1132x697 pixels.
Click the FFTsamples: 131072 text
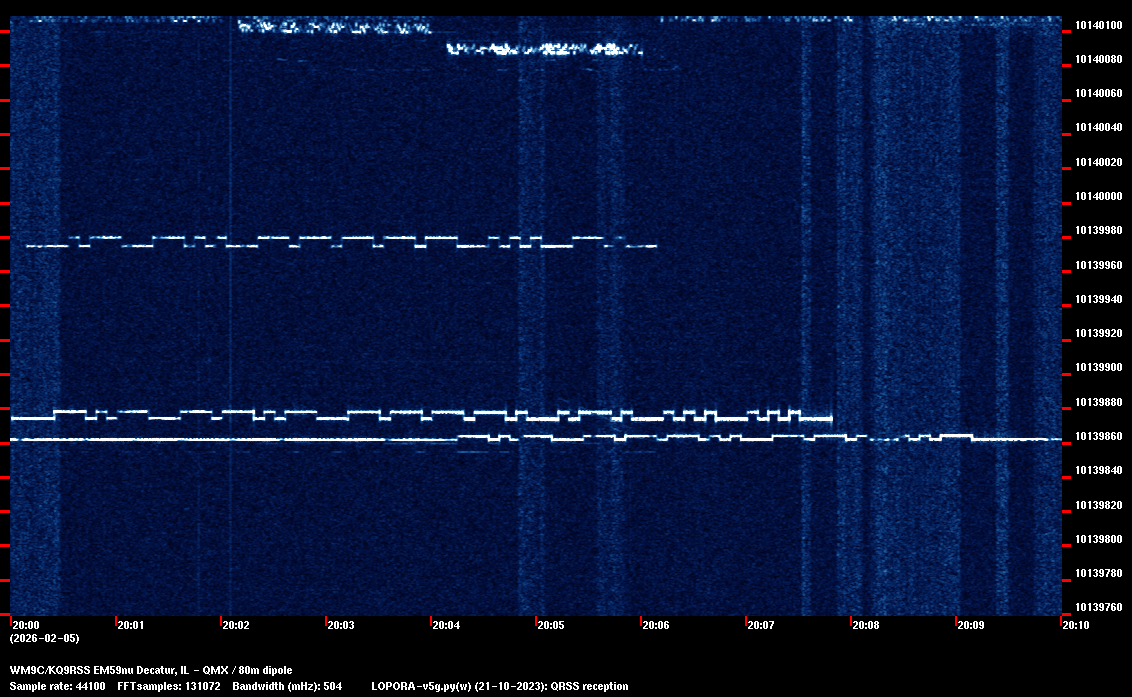[x=169, y=686]
